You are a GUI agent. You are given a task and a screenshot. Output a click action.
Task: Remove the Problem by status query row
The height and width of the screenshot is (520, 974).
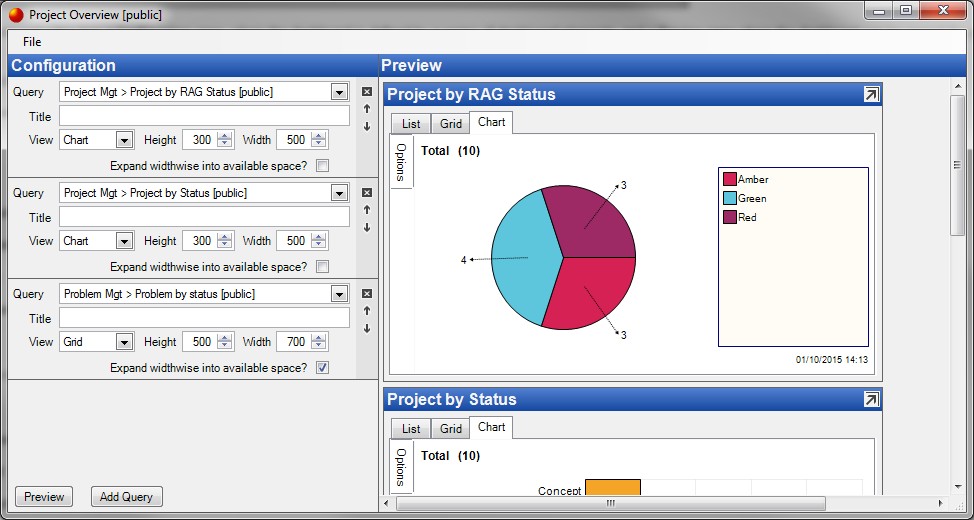point(366,294)
